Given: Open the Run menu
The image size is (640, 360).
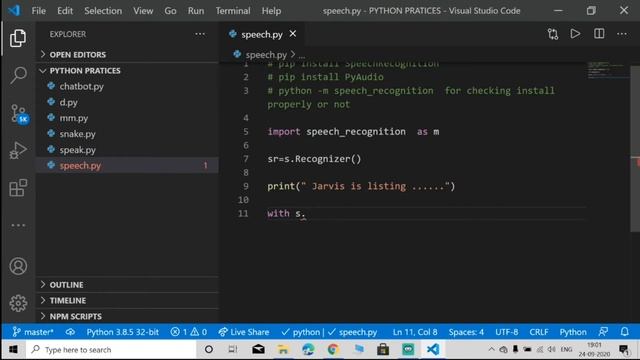Looking at the screenshot, I should point(196,11).
